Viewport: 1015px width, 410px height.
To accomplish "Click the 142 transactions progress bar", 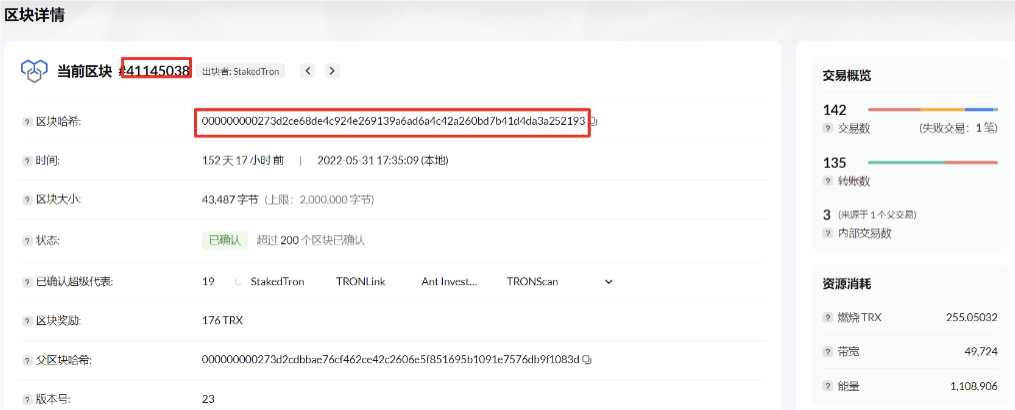I will pos(932,109).
